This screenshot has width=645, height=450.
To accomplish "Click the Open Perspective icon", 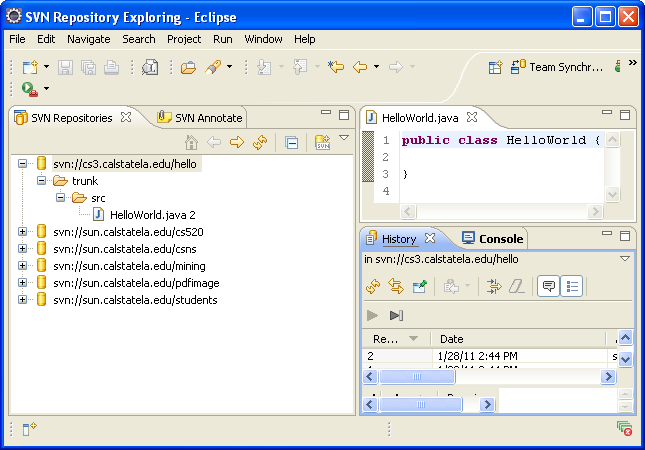I will click(x=496, y=67).
